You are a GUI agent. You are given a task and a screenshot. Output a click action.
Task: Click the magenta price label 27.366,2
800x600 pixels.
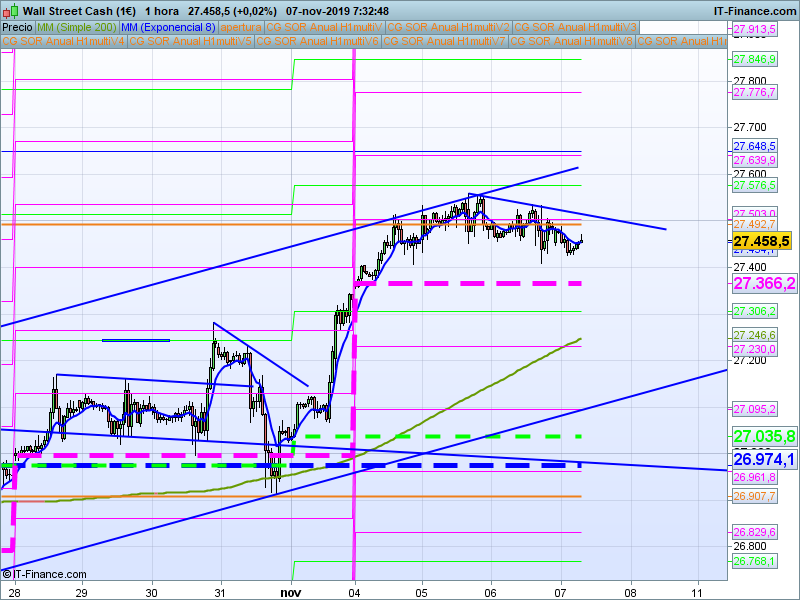pyautogui.click(x=764, y=283)
